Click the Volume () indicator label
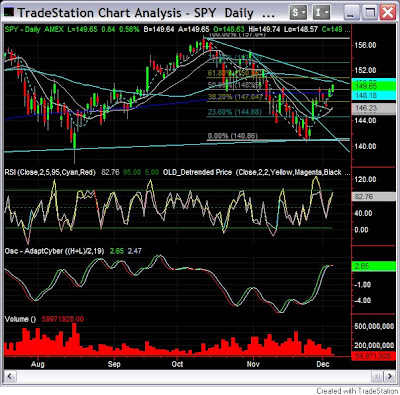This screenshot has height=395, width=400. click(20, 319)
